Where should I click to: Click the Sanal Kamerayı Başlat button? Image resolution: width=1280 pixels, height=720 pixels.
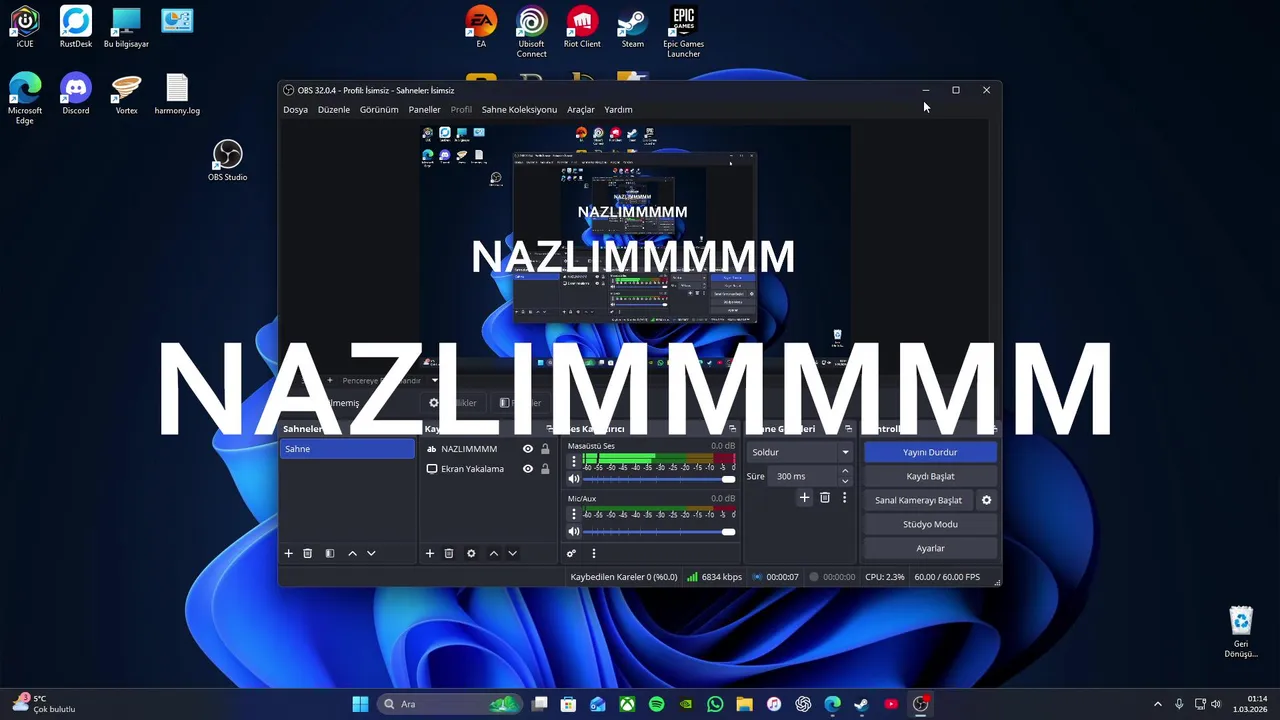918,500
